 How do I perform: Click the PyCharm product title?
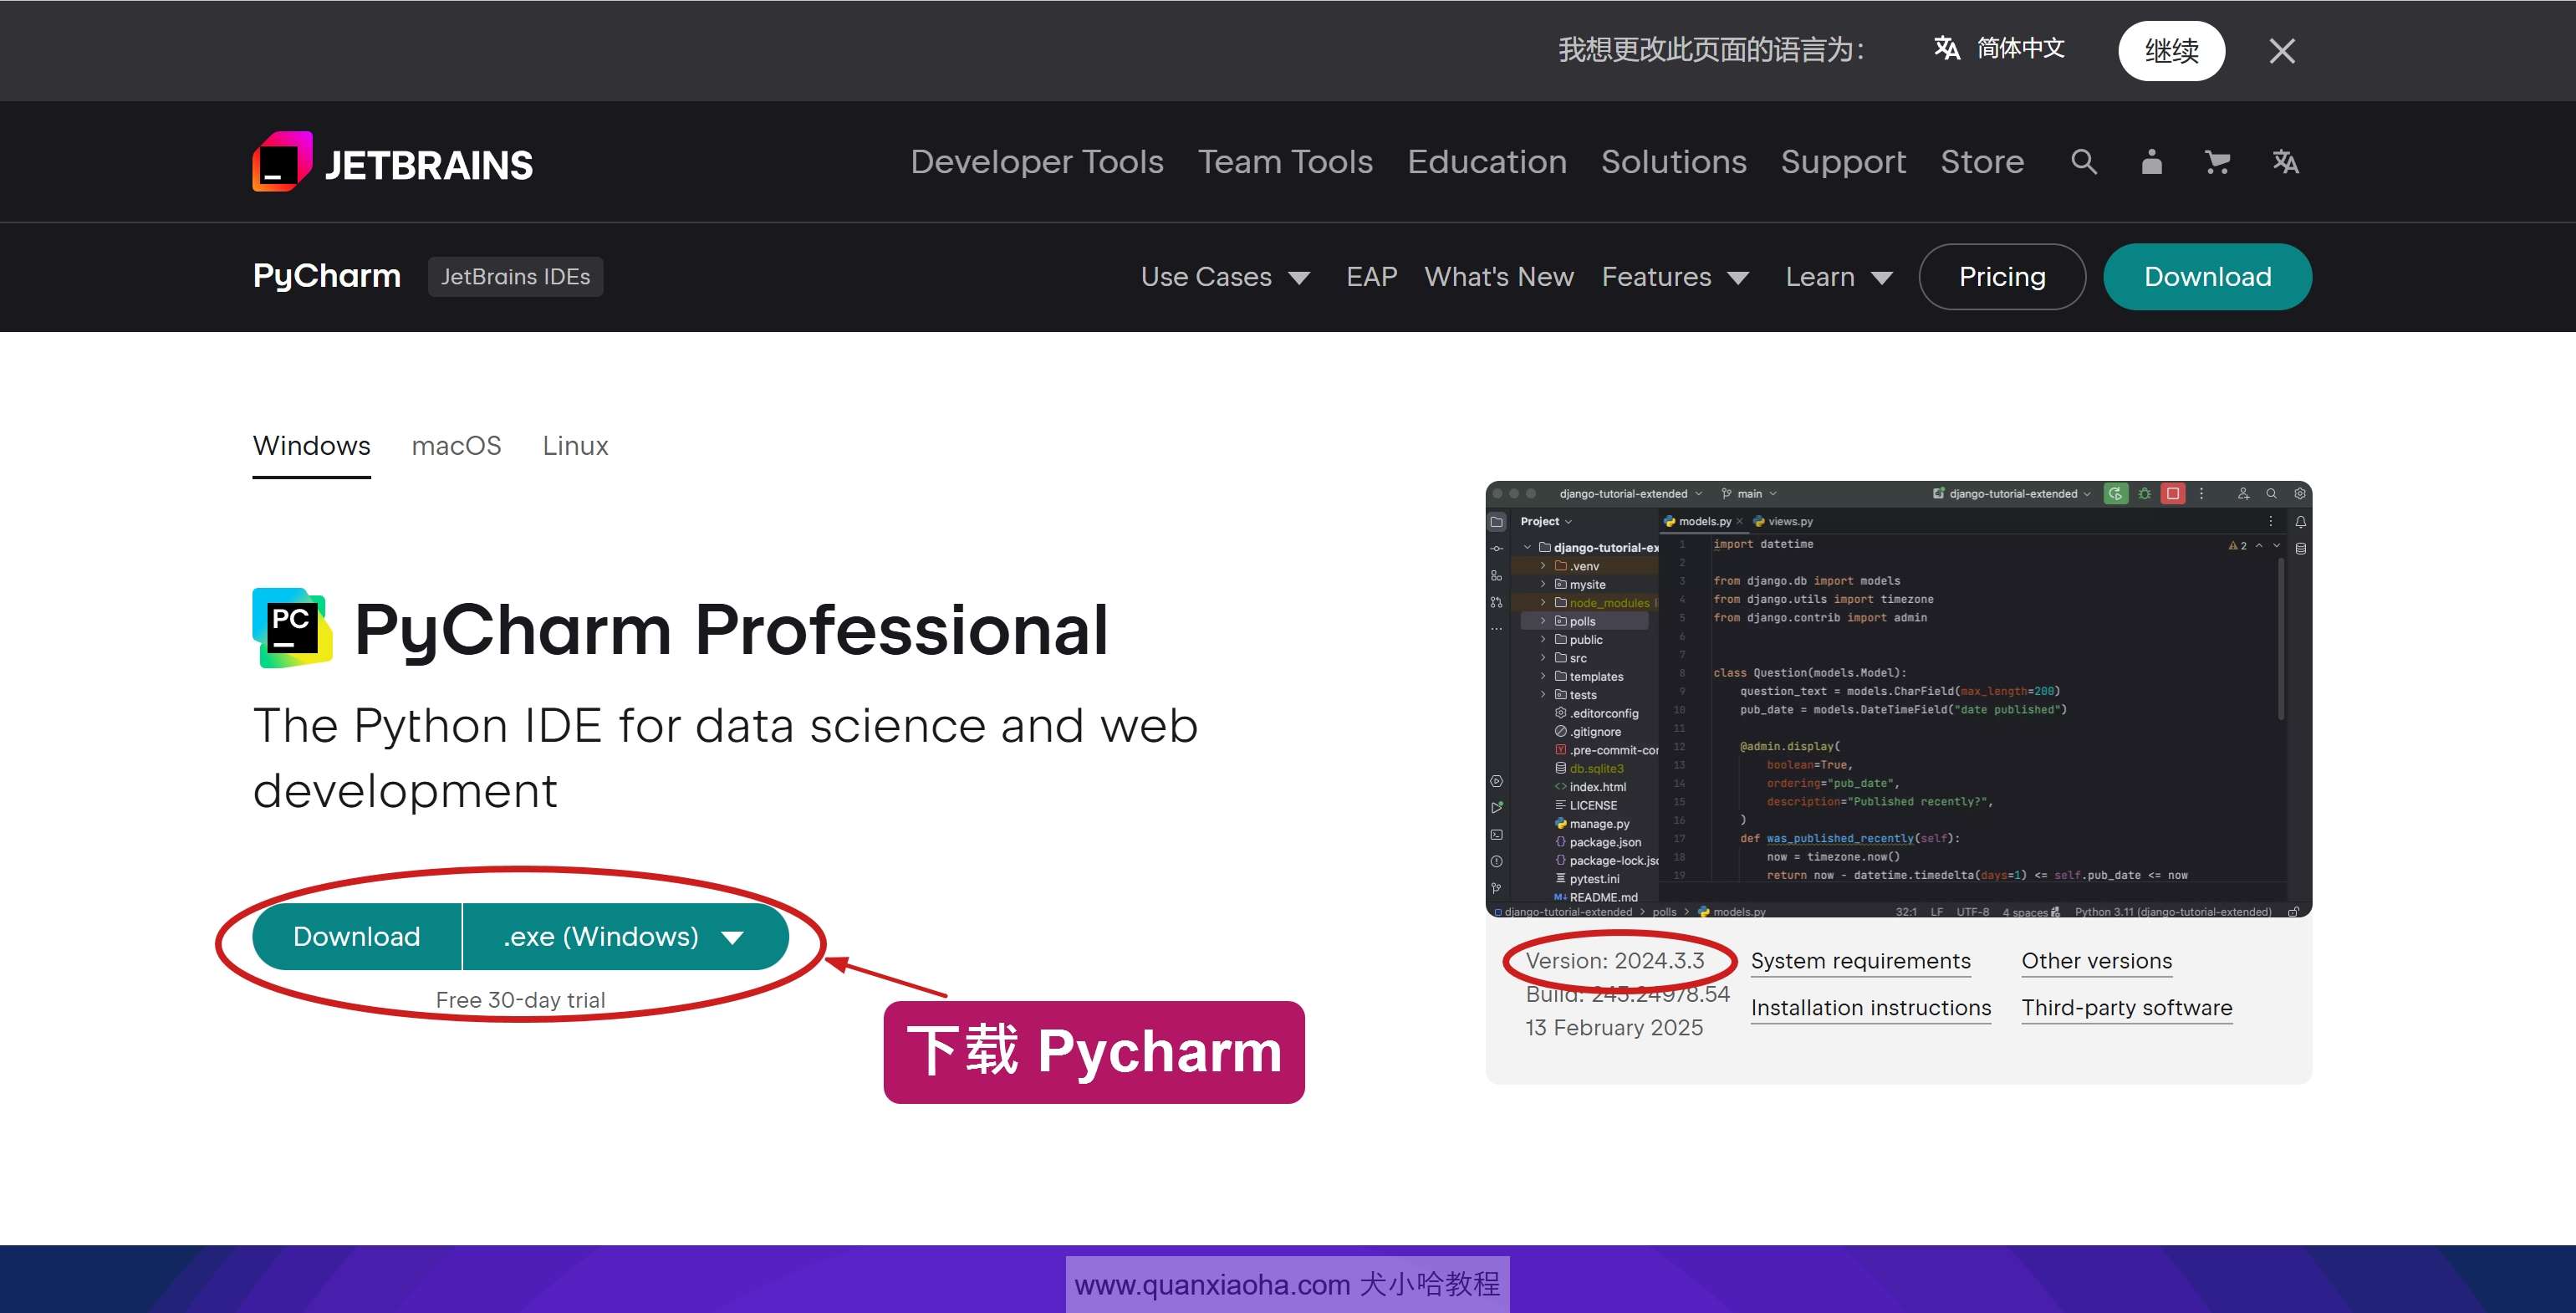coord(327,276)
